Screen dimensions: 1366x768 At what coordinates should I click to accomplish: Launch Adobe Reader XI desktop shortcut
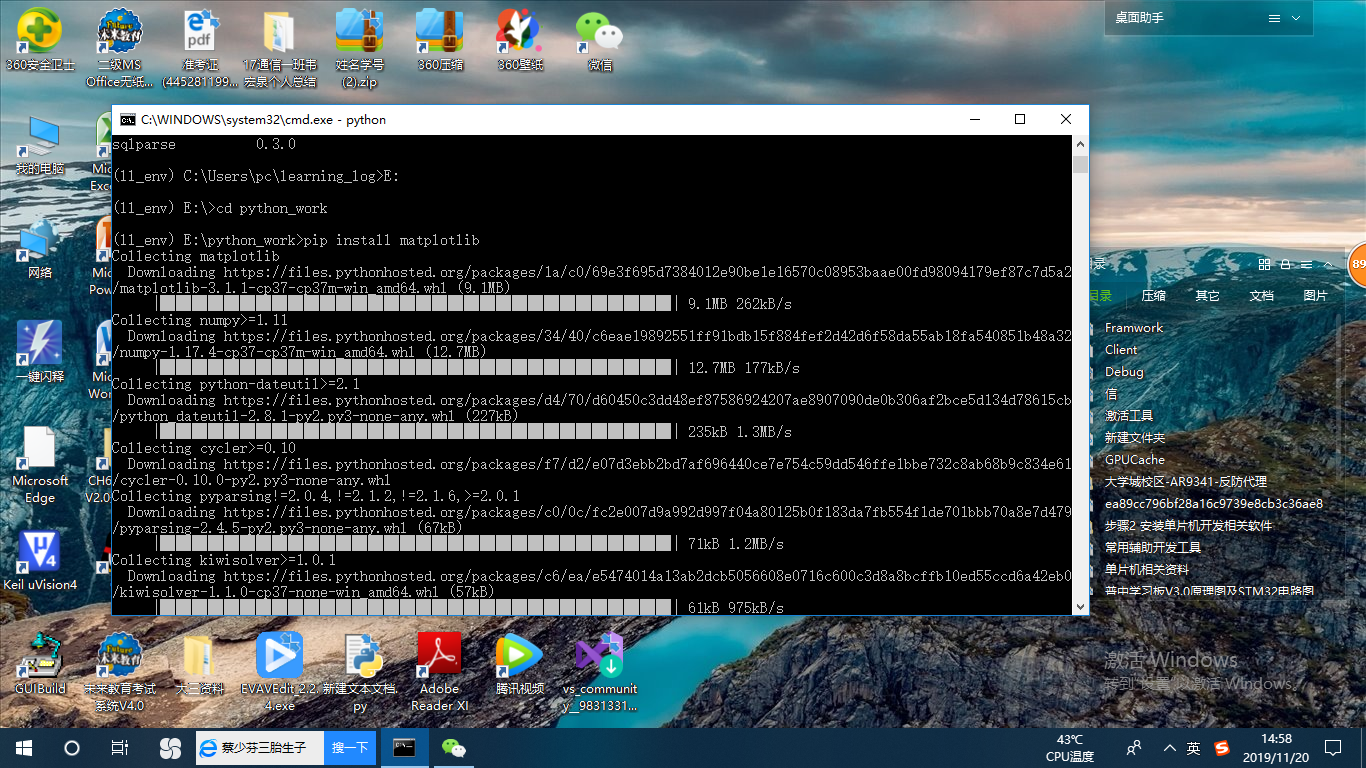440,672
